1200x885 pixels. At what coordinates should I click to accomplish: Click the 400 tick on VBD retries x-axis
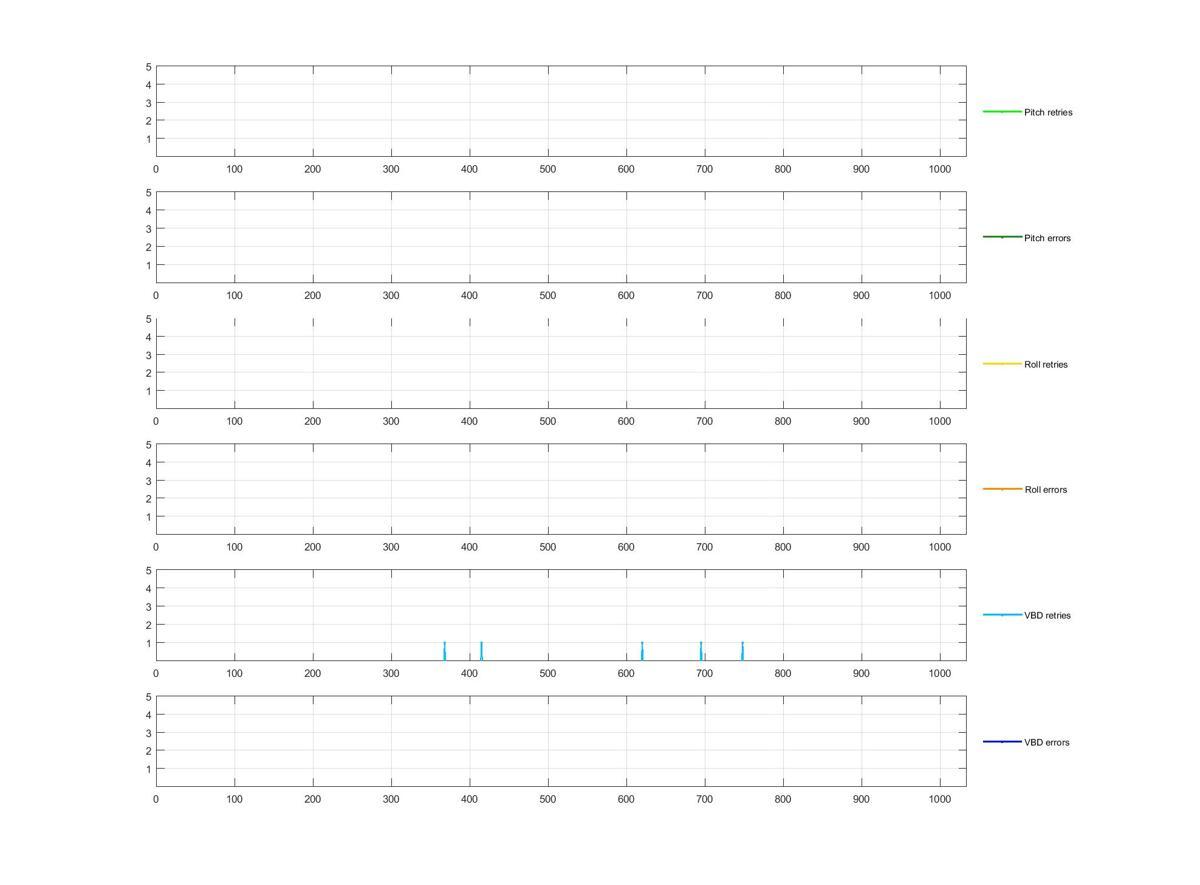pos(470,674)
